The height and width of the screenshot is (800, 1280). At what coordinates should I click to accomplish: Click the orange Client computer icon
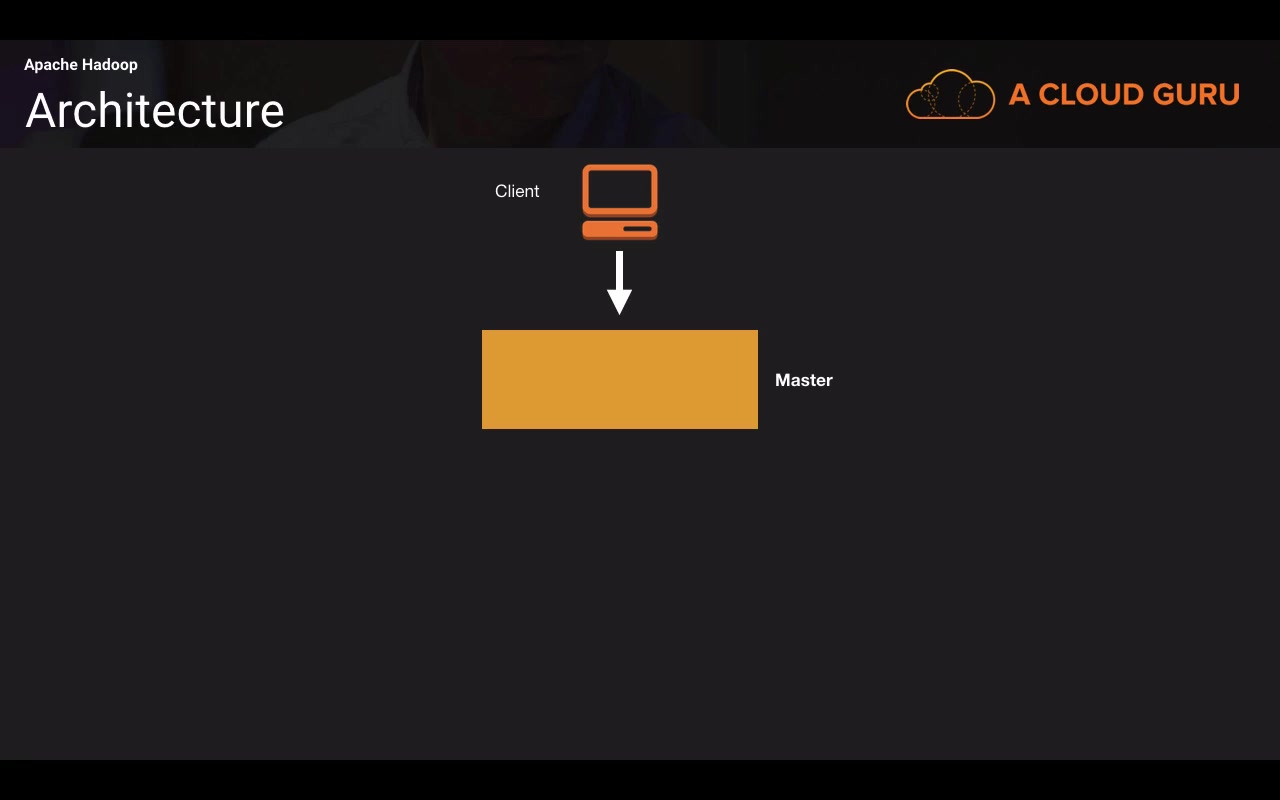pyautogui.click(x=620, y=202)
